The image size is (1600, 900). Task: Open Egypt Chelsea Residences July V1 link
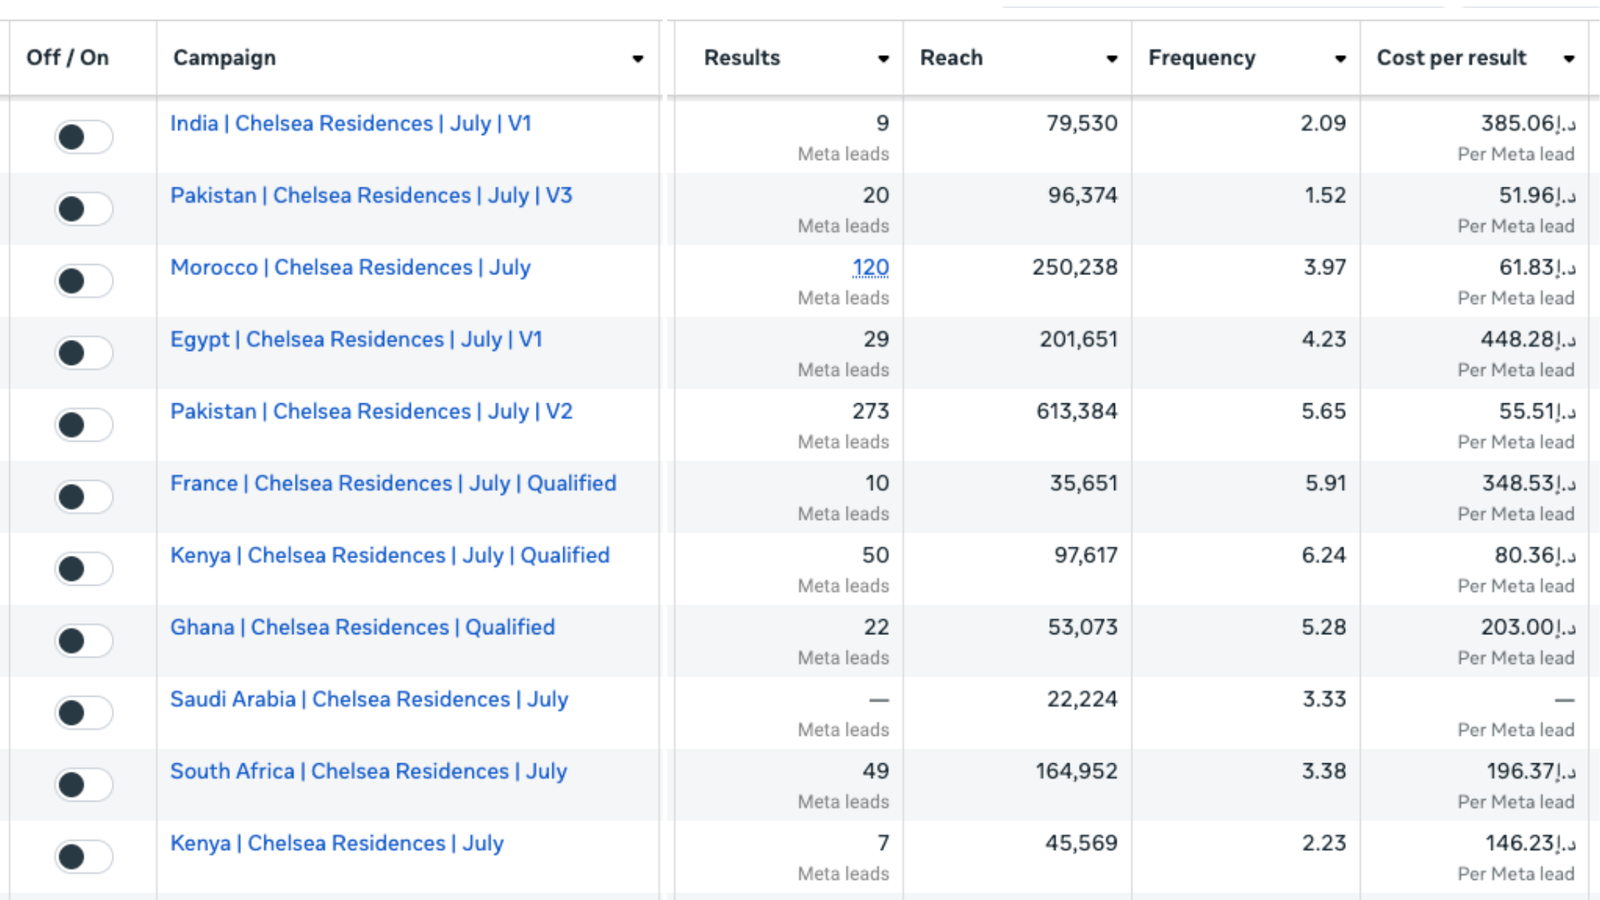[356, 340]
